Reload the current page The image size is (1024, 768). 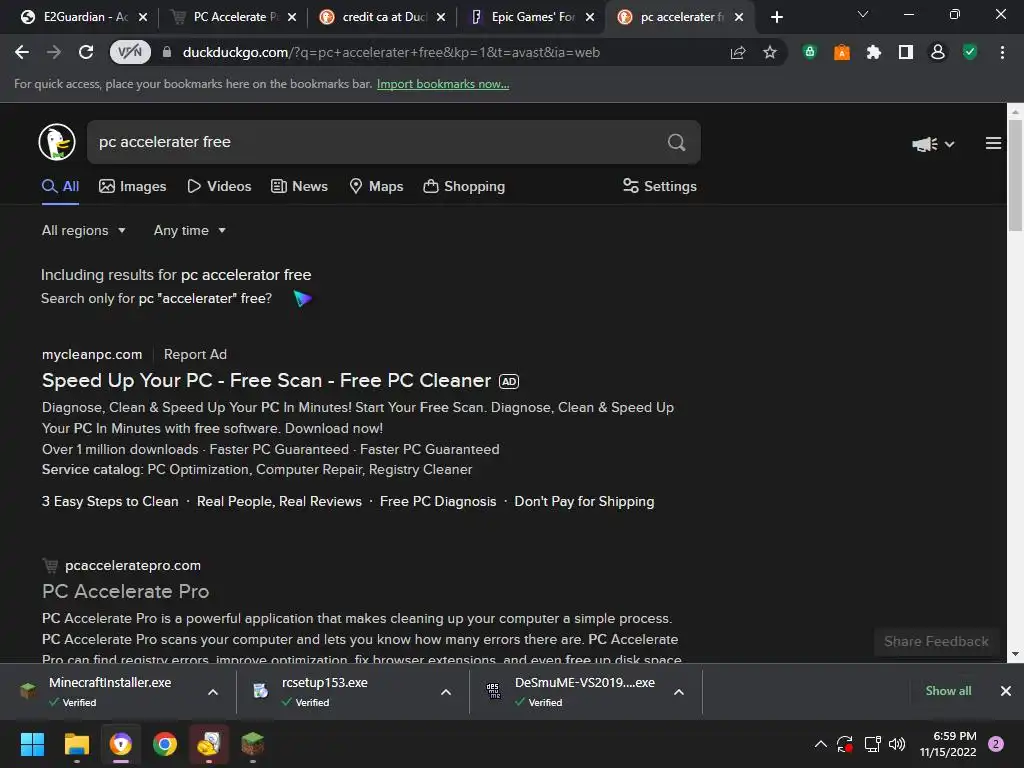[86, 52]
